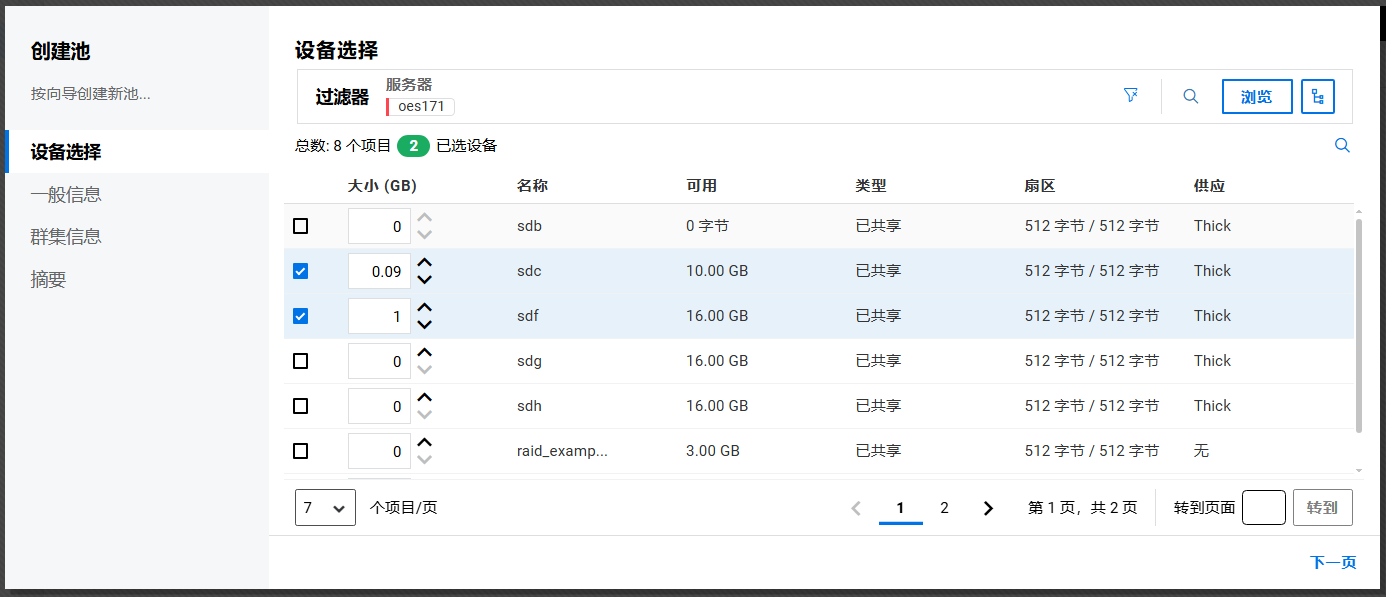Click the filter funnel icon
Viewport: 1386px width, 597px height.
pyautogui.click(x=1131, y=96)
